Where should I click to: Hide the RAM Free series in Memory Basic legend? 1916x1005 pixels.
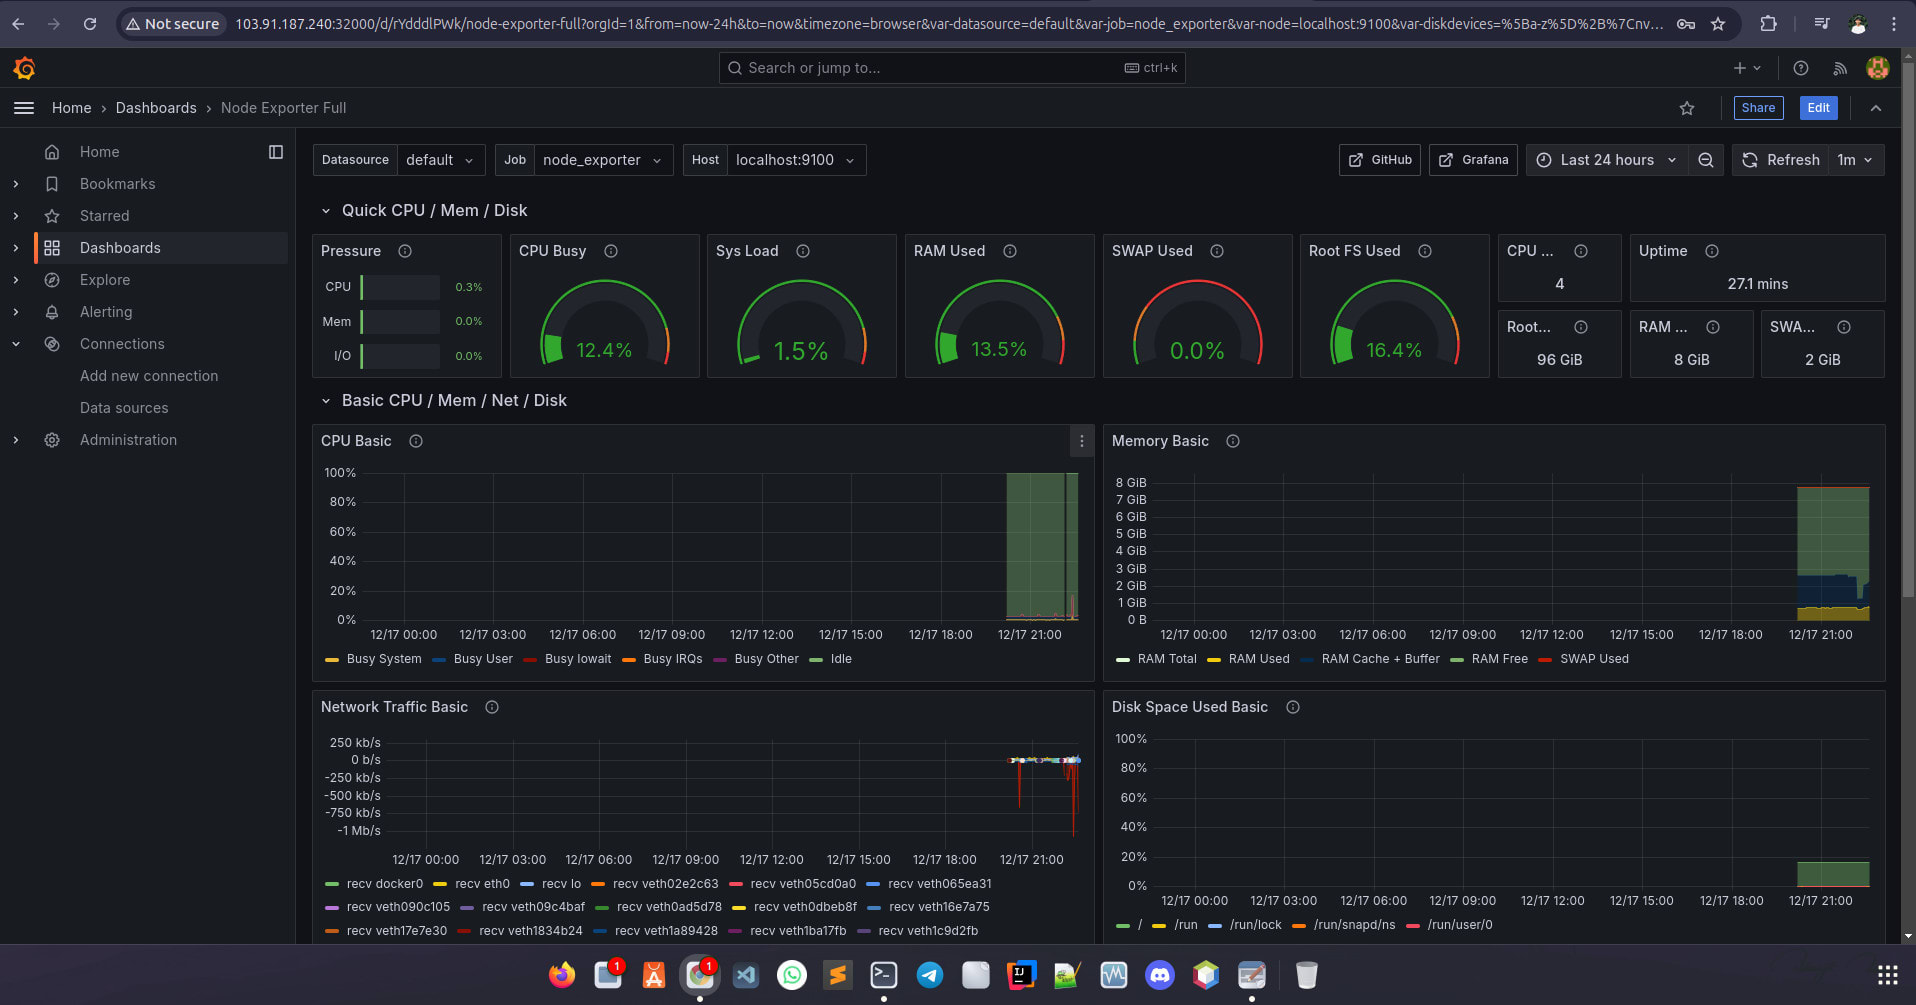point(1499,659)
